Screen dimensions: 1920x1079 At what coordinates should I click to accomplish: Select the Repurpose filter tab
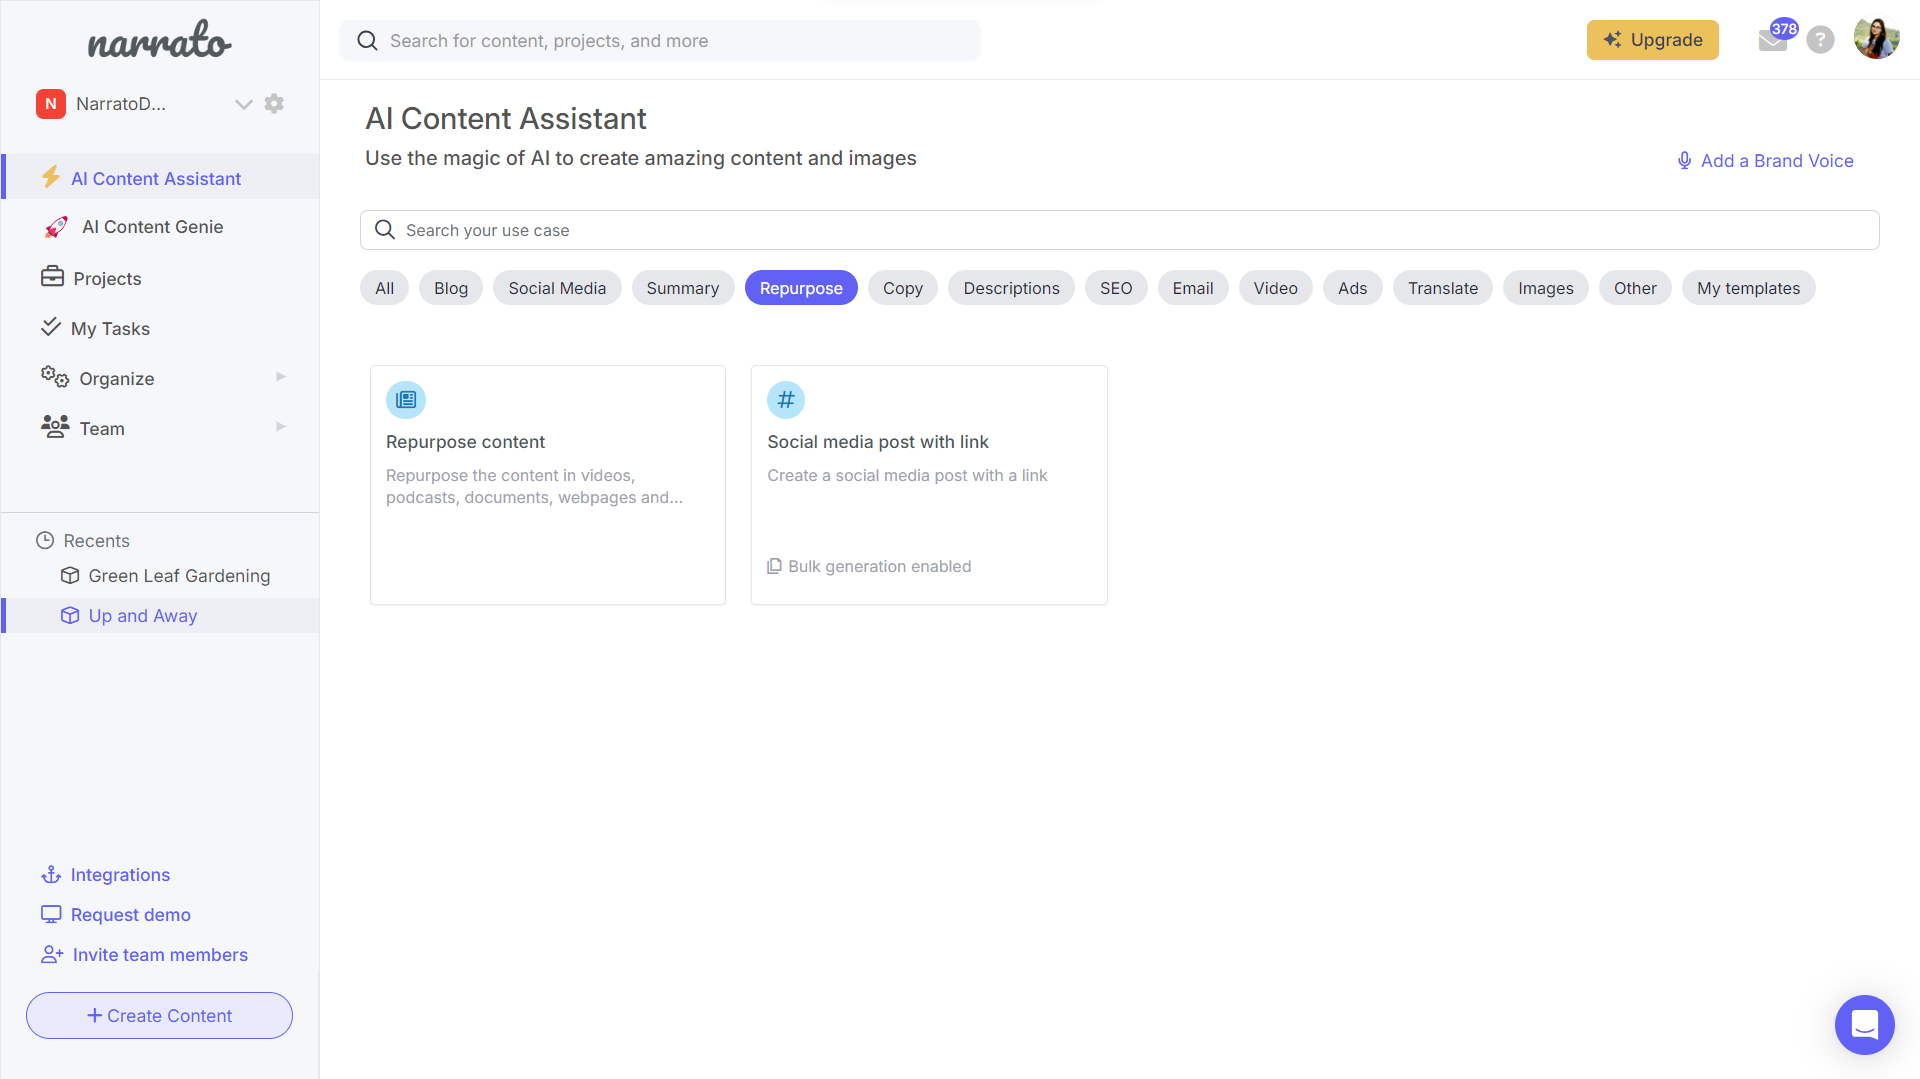[x=801, y=288]
